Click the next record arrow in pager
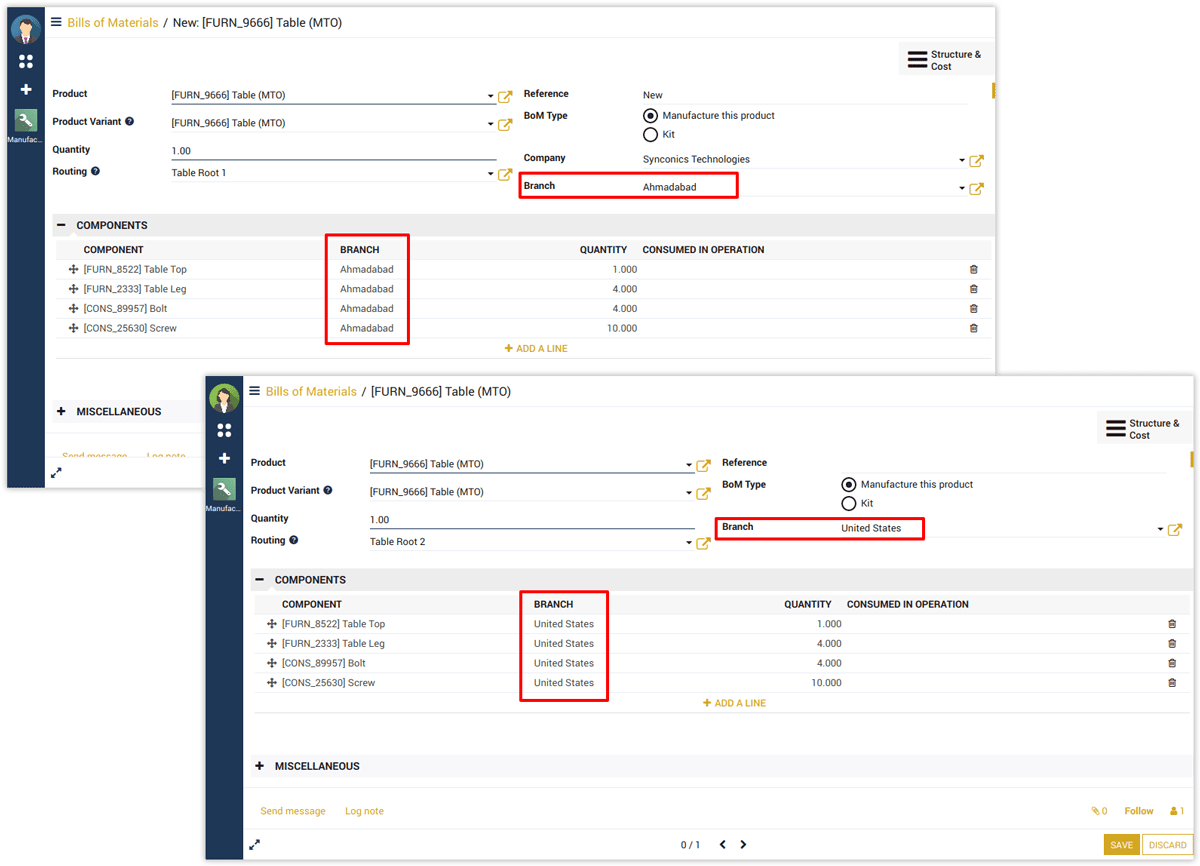Image resolution: width=1200 pixels, height=866 pixels. [x=743, y=845]
